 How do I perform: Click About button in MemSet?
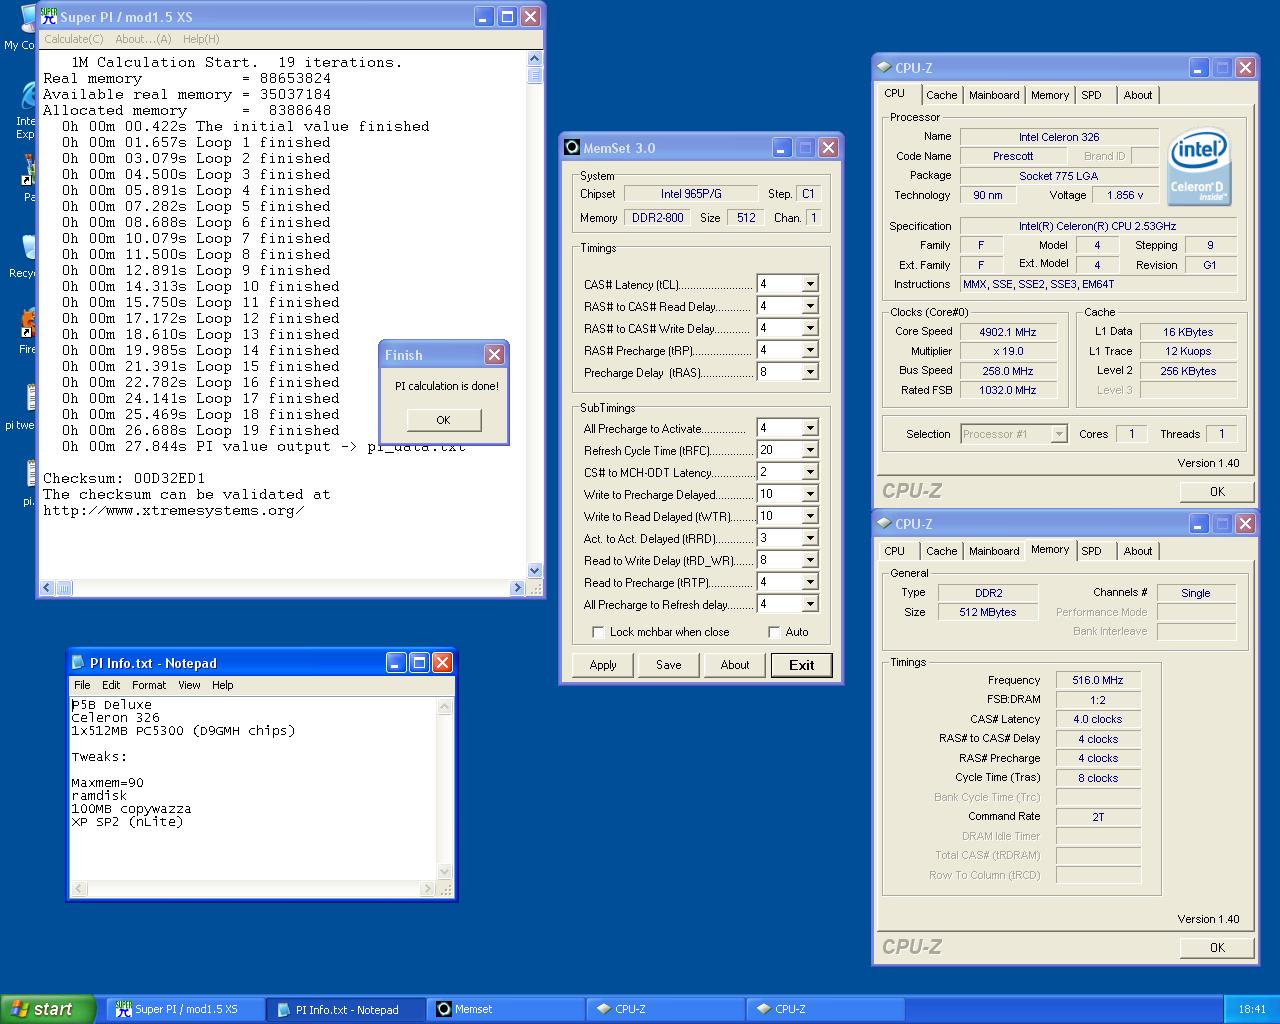pyautogui.click(x=735, y=665)
